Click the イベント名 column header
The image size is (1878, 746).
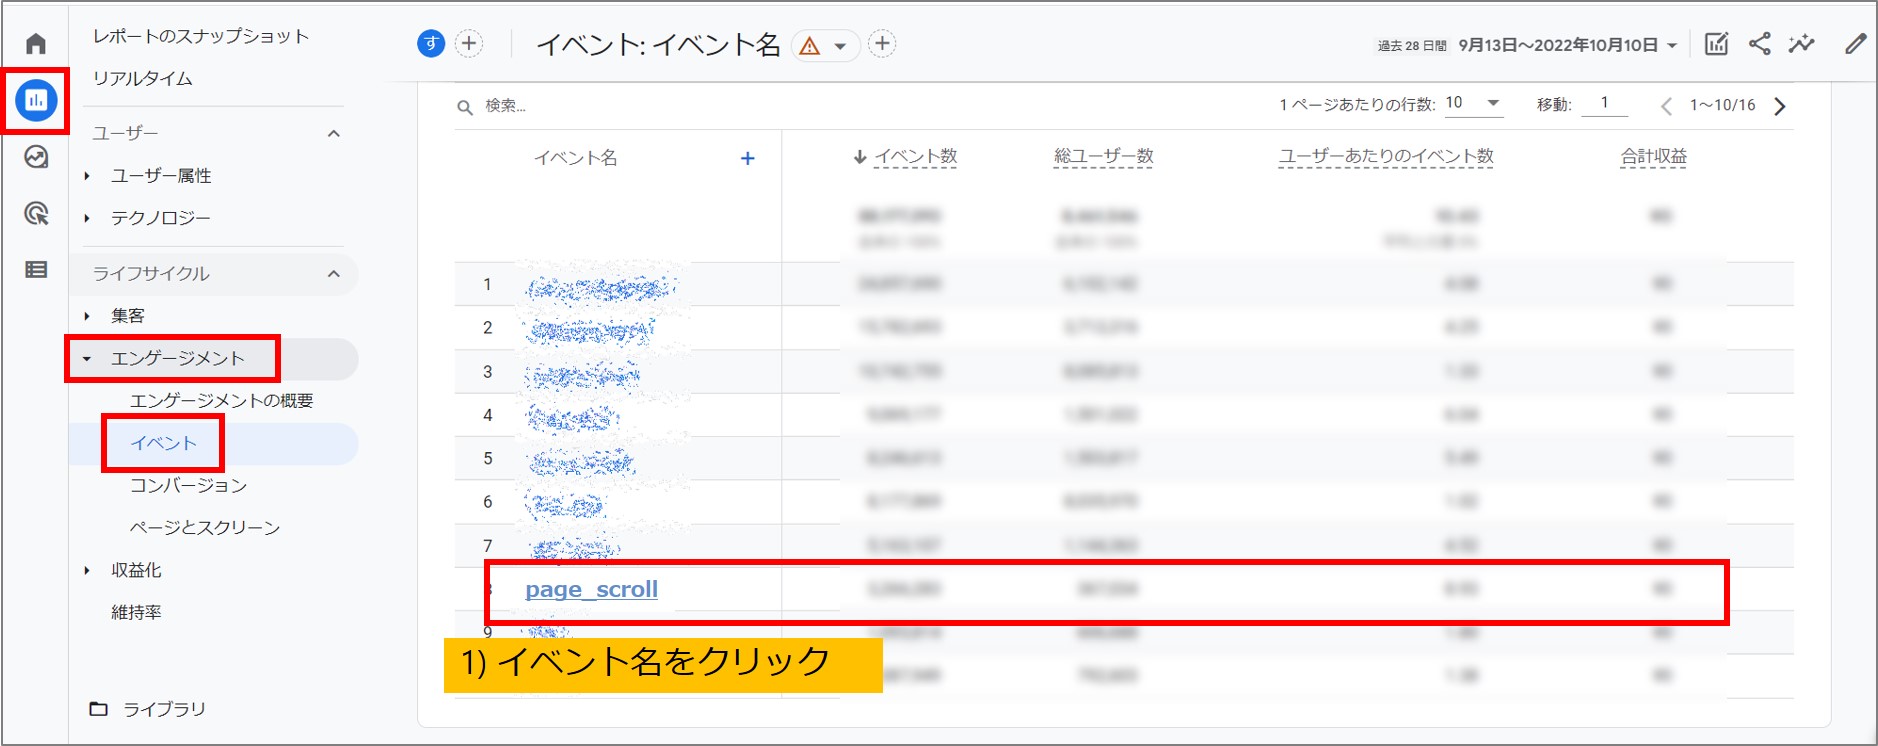[575, 158]
